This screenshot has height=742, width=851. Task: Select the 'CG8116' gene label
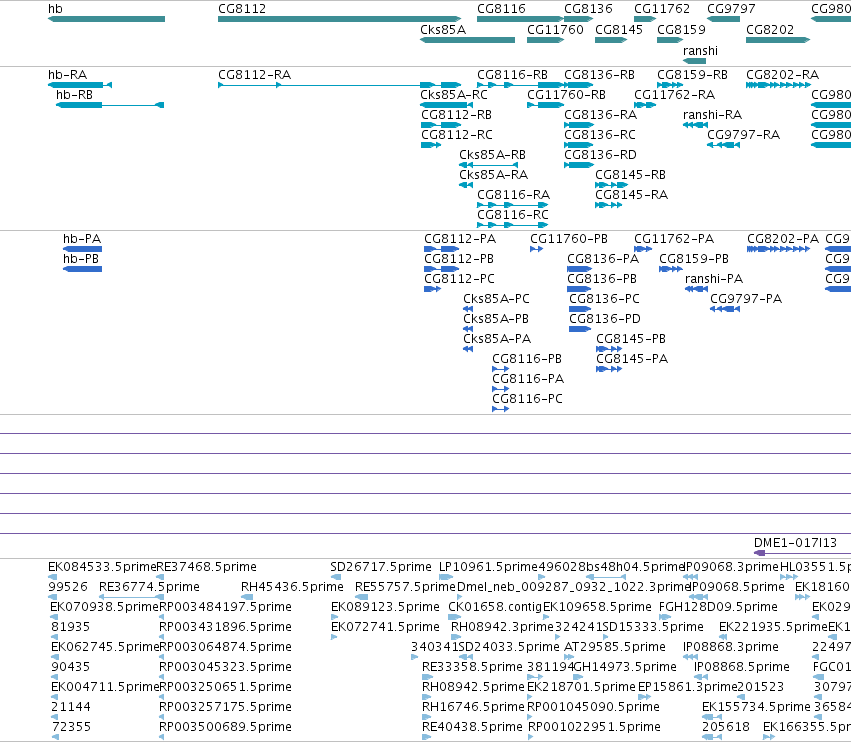click(501, 9)
